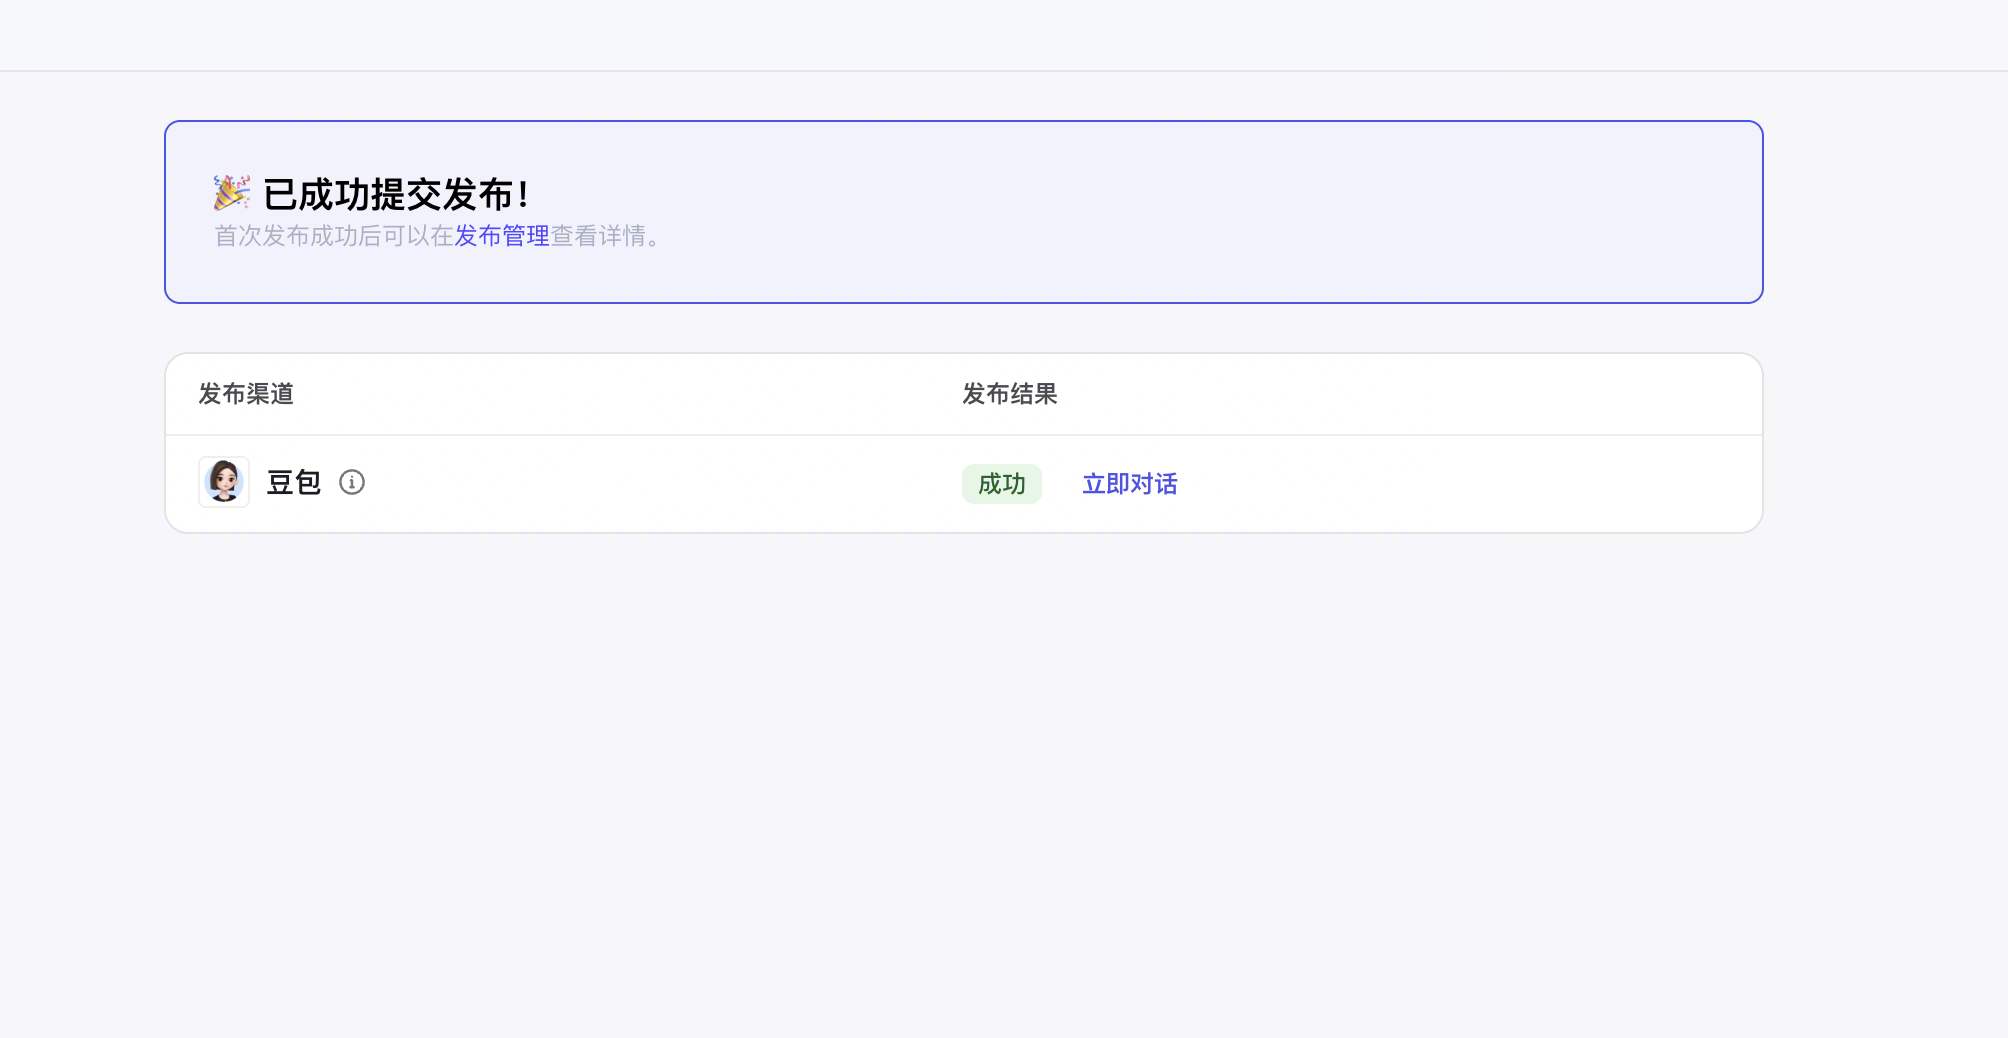Click blank header space between 发布渠道 and 发布结果
The image size is (2008, 1038).
pyautogui.click(x=620, y=394)
